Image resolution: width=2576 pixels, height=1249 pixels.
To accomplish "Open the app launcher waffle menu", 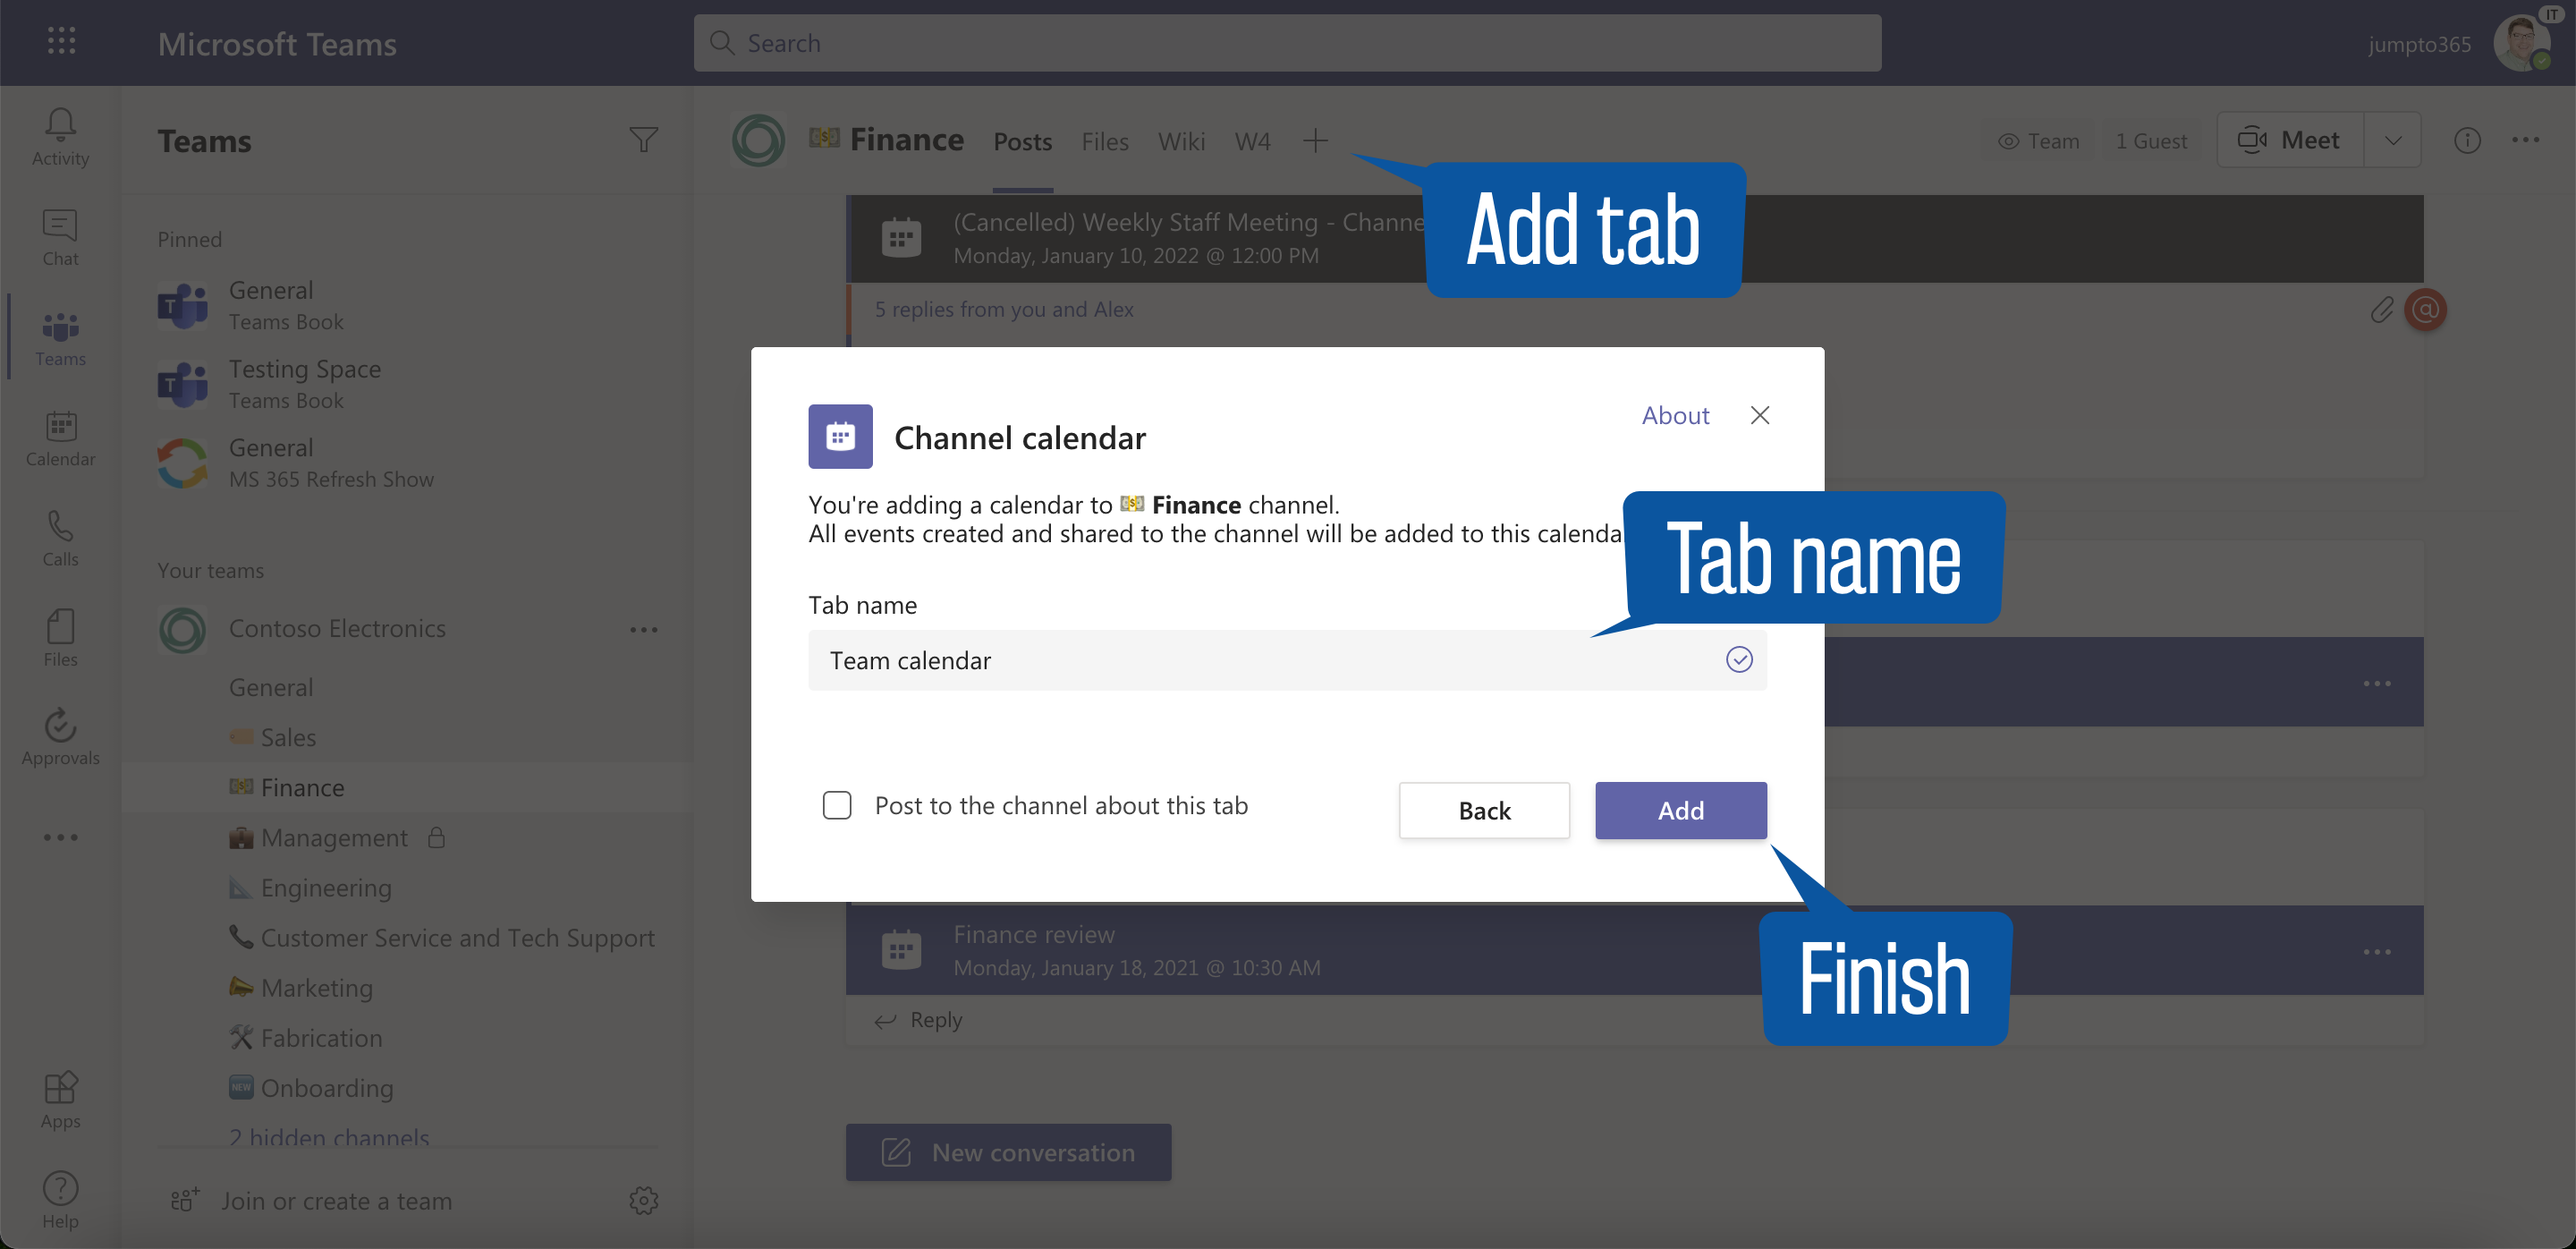I will pos(60,40).
